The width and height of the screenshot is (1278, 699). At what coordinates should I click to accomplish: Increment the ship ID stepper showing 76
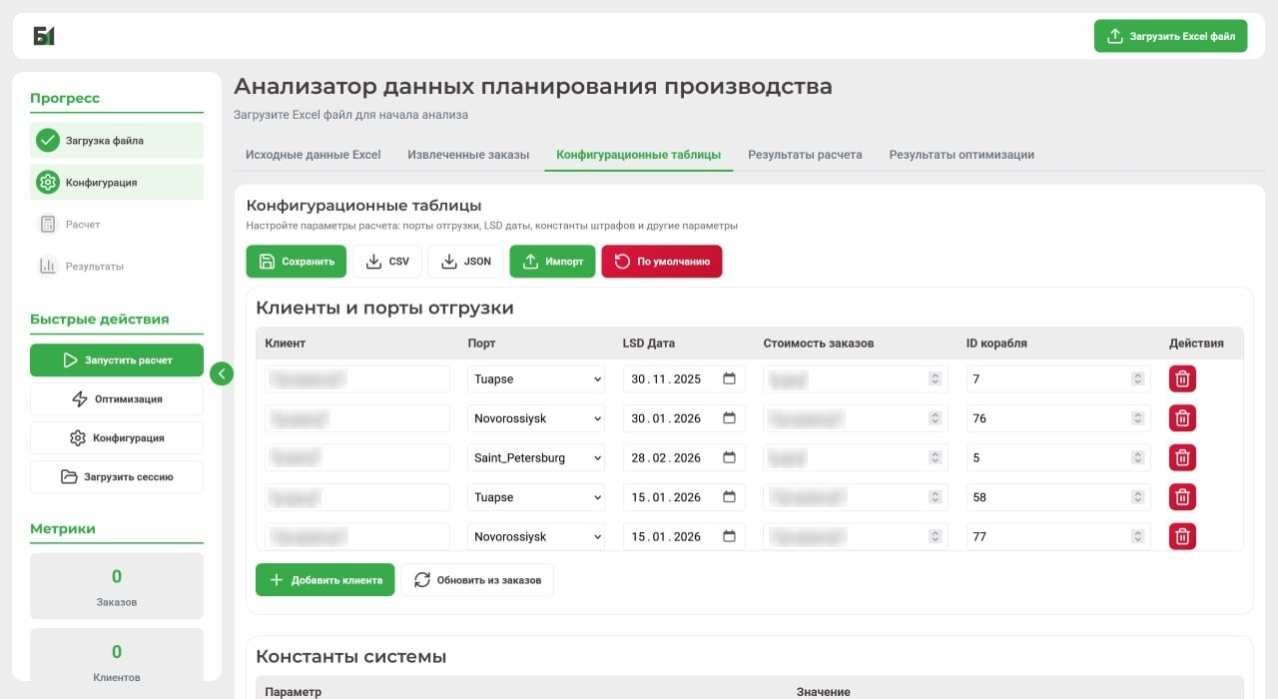click(x=1137, y=414)
